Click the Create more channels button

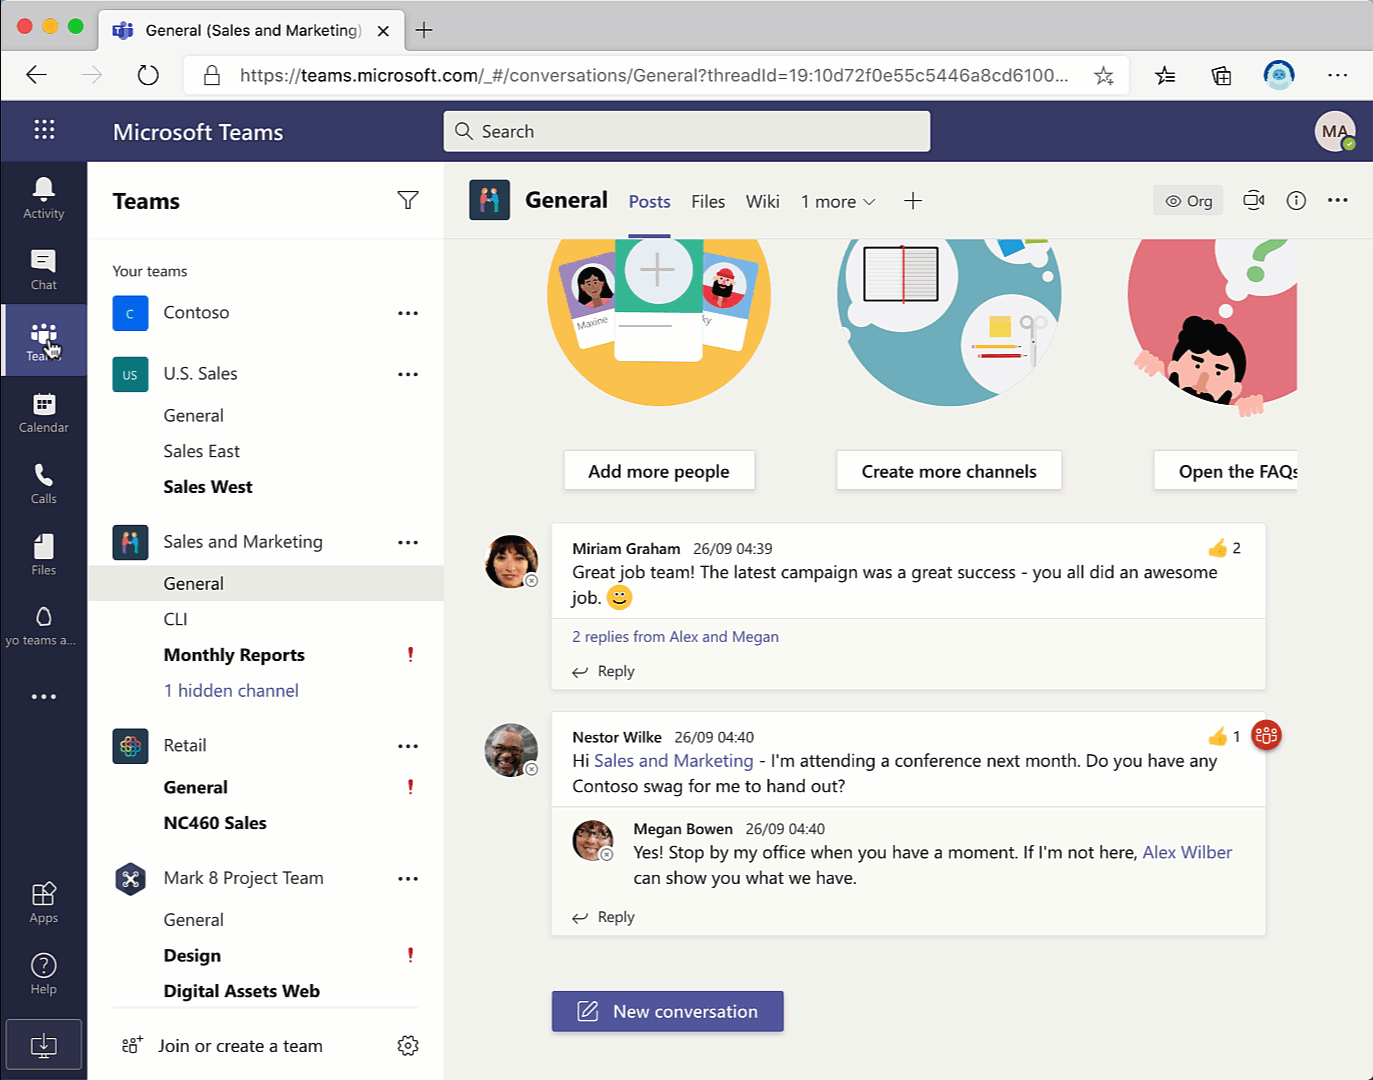tap(949, 471)
